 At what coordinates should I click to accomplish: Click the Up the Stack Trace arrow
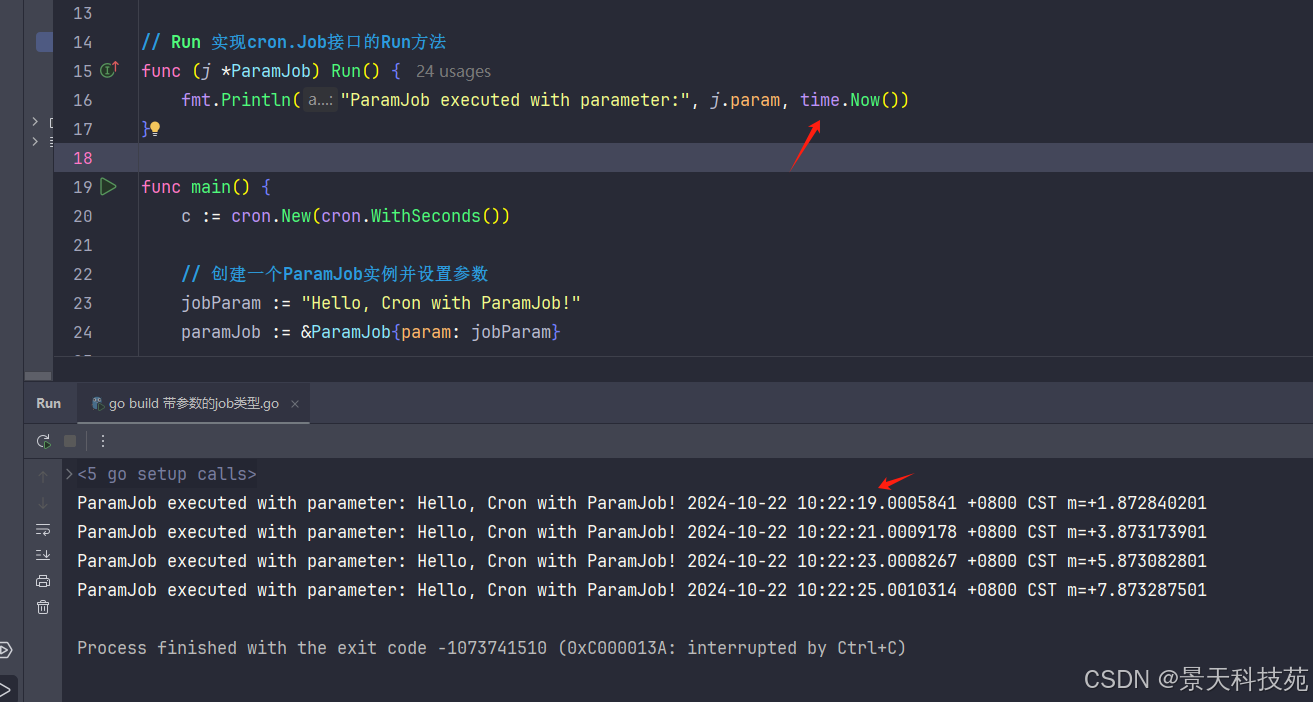(43, 477)
